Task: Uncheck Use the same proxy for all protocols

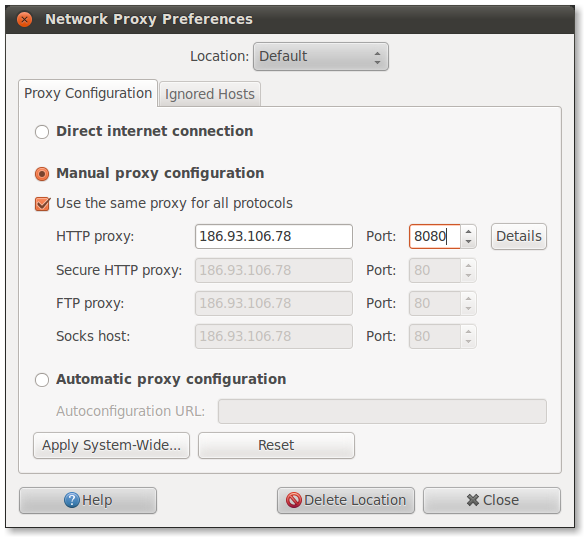Action: tap(42, 204)
